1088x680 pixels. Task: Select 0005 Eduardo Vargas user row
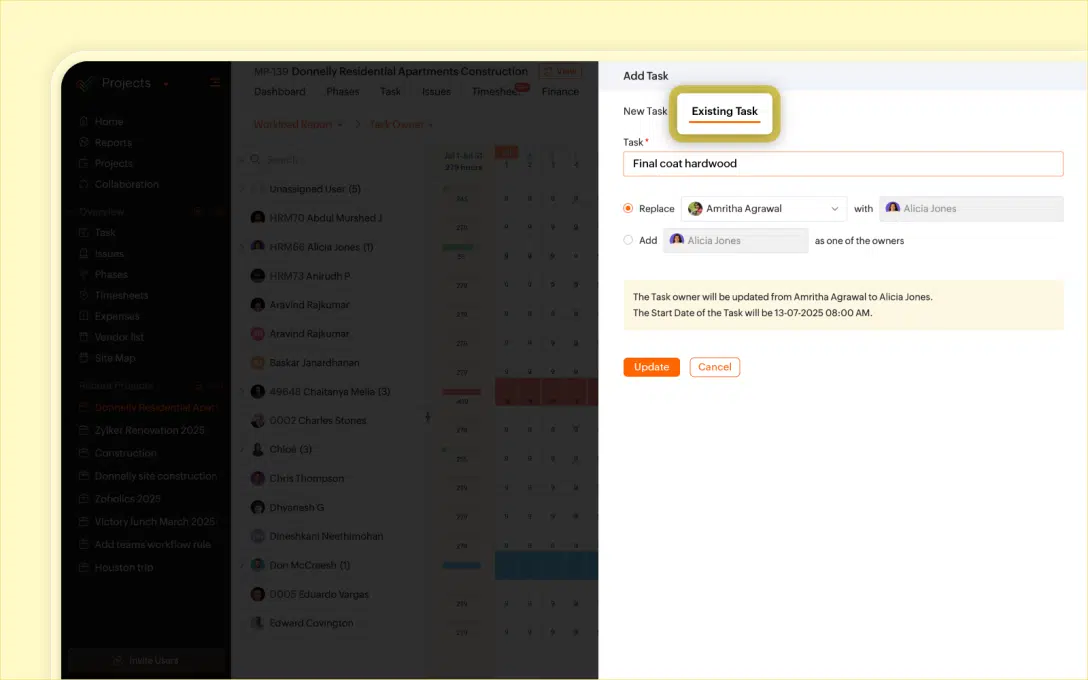[319, 595]
